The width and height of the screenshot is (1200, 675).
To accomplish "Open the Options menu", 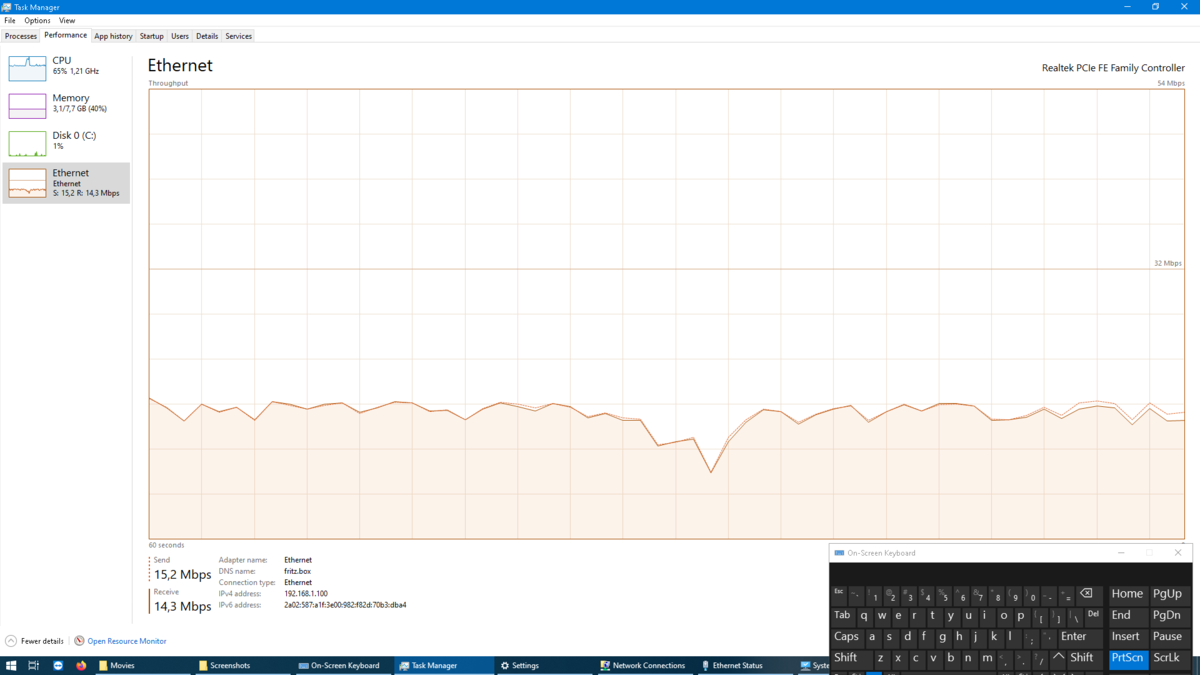I will tap(36, 20).
